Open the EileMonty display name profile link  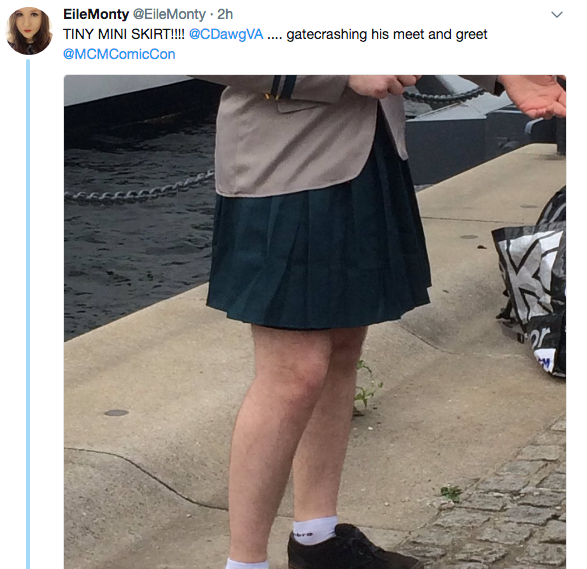(x=96, y=14)
